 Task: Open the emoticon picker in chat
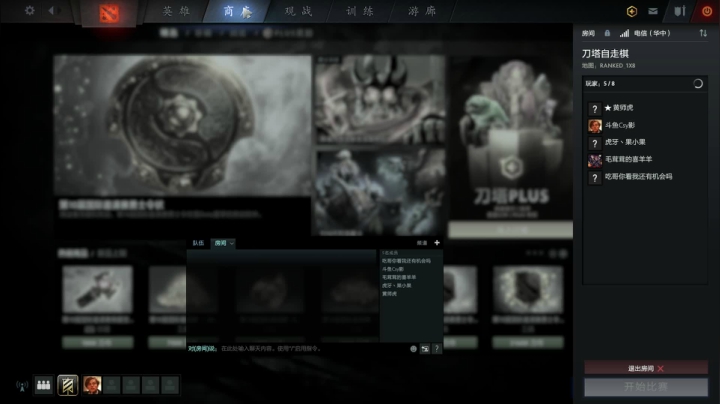(x=413, y=349)
